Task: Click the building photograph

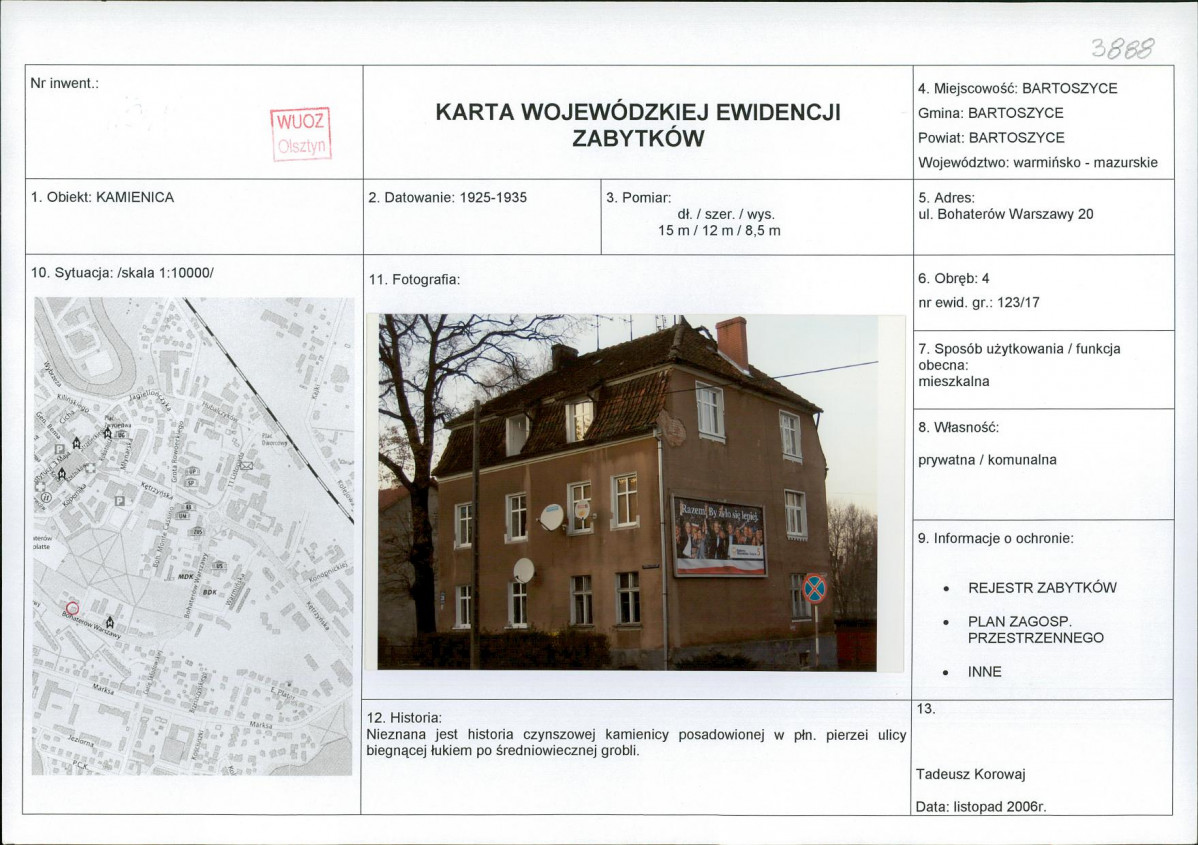Action: pos(627,492)
